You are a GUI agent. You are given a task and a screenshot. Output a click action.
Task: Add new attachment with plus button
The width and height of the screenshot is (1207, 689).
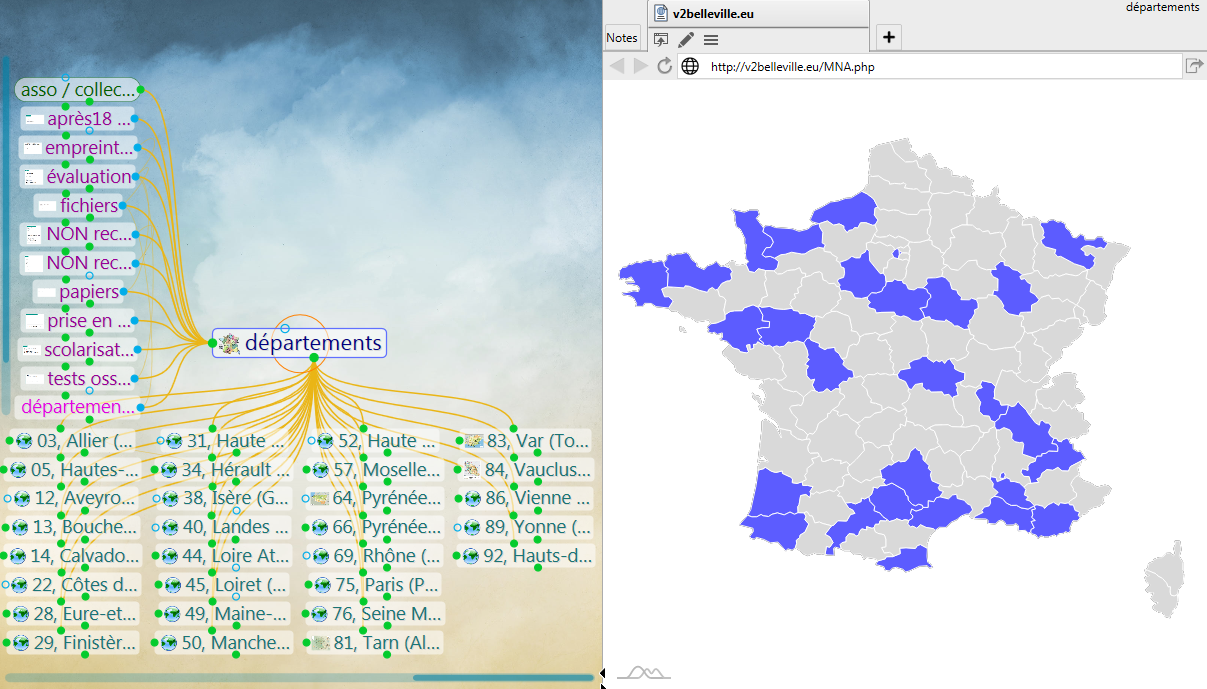[x=889, y=38]
